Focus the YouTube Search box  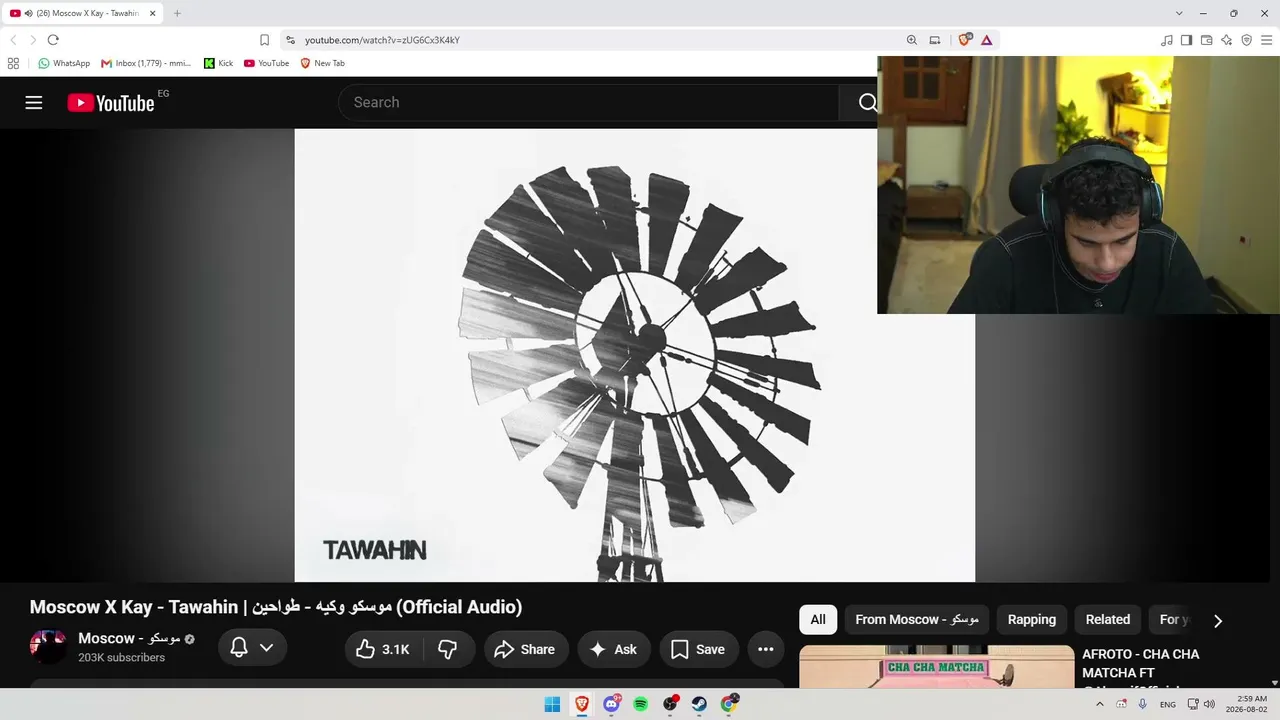click(590, 102)
